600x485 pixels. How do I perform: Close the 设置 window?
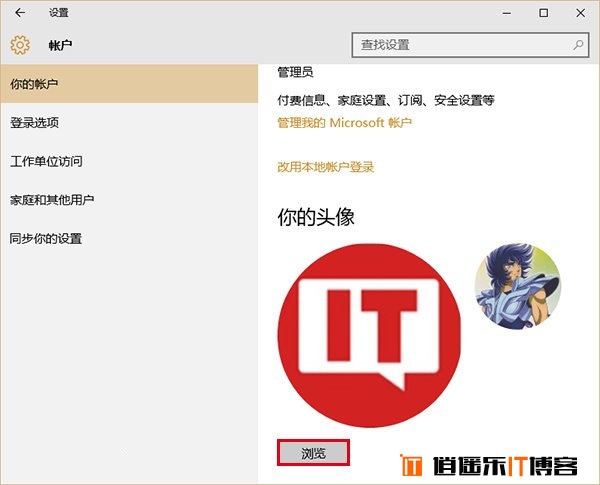(580, 13)
